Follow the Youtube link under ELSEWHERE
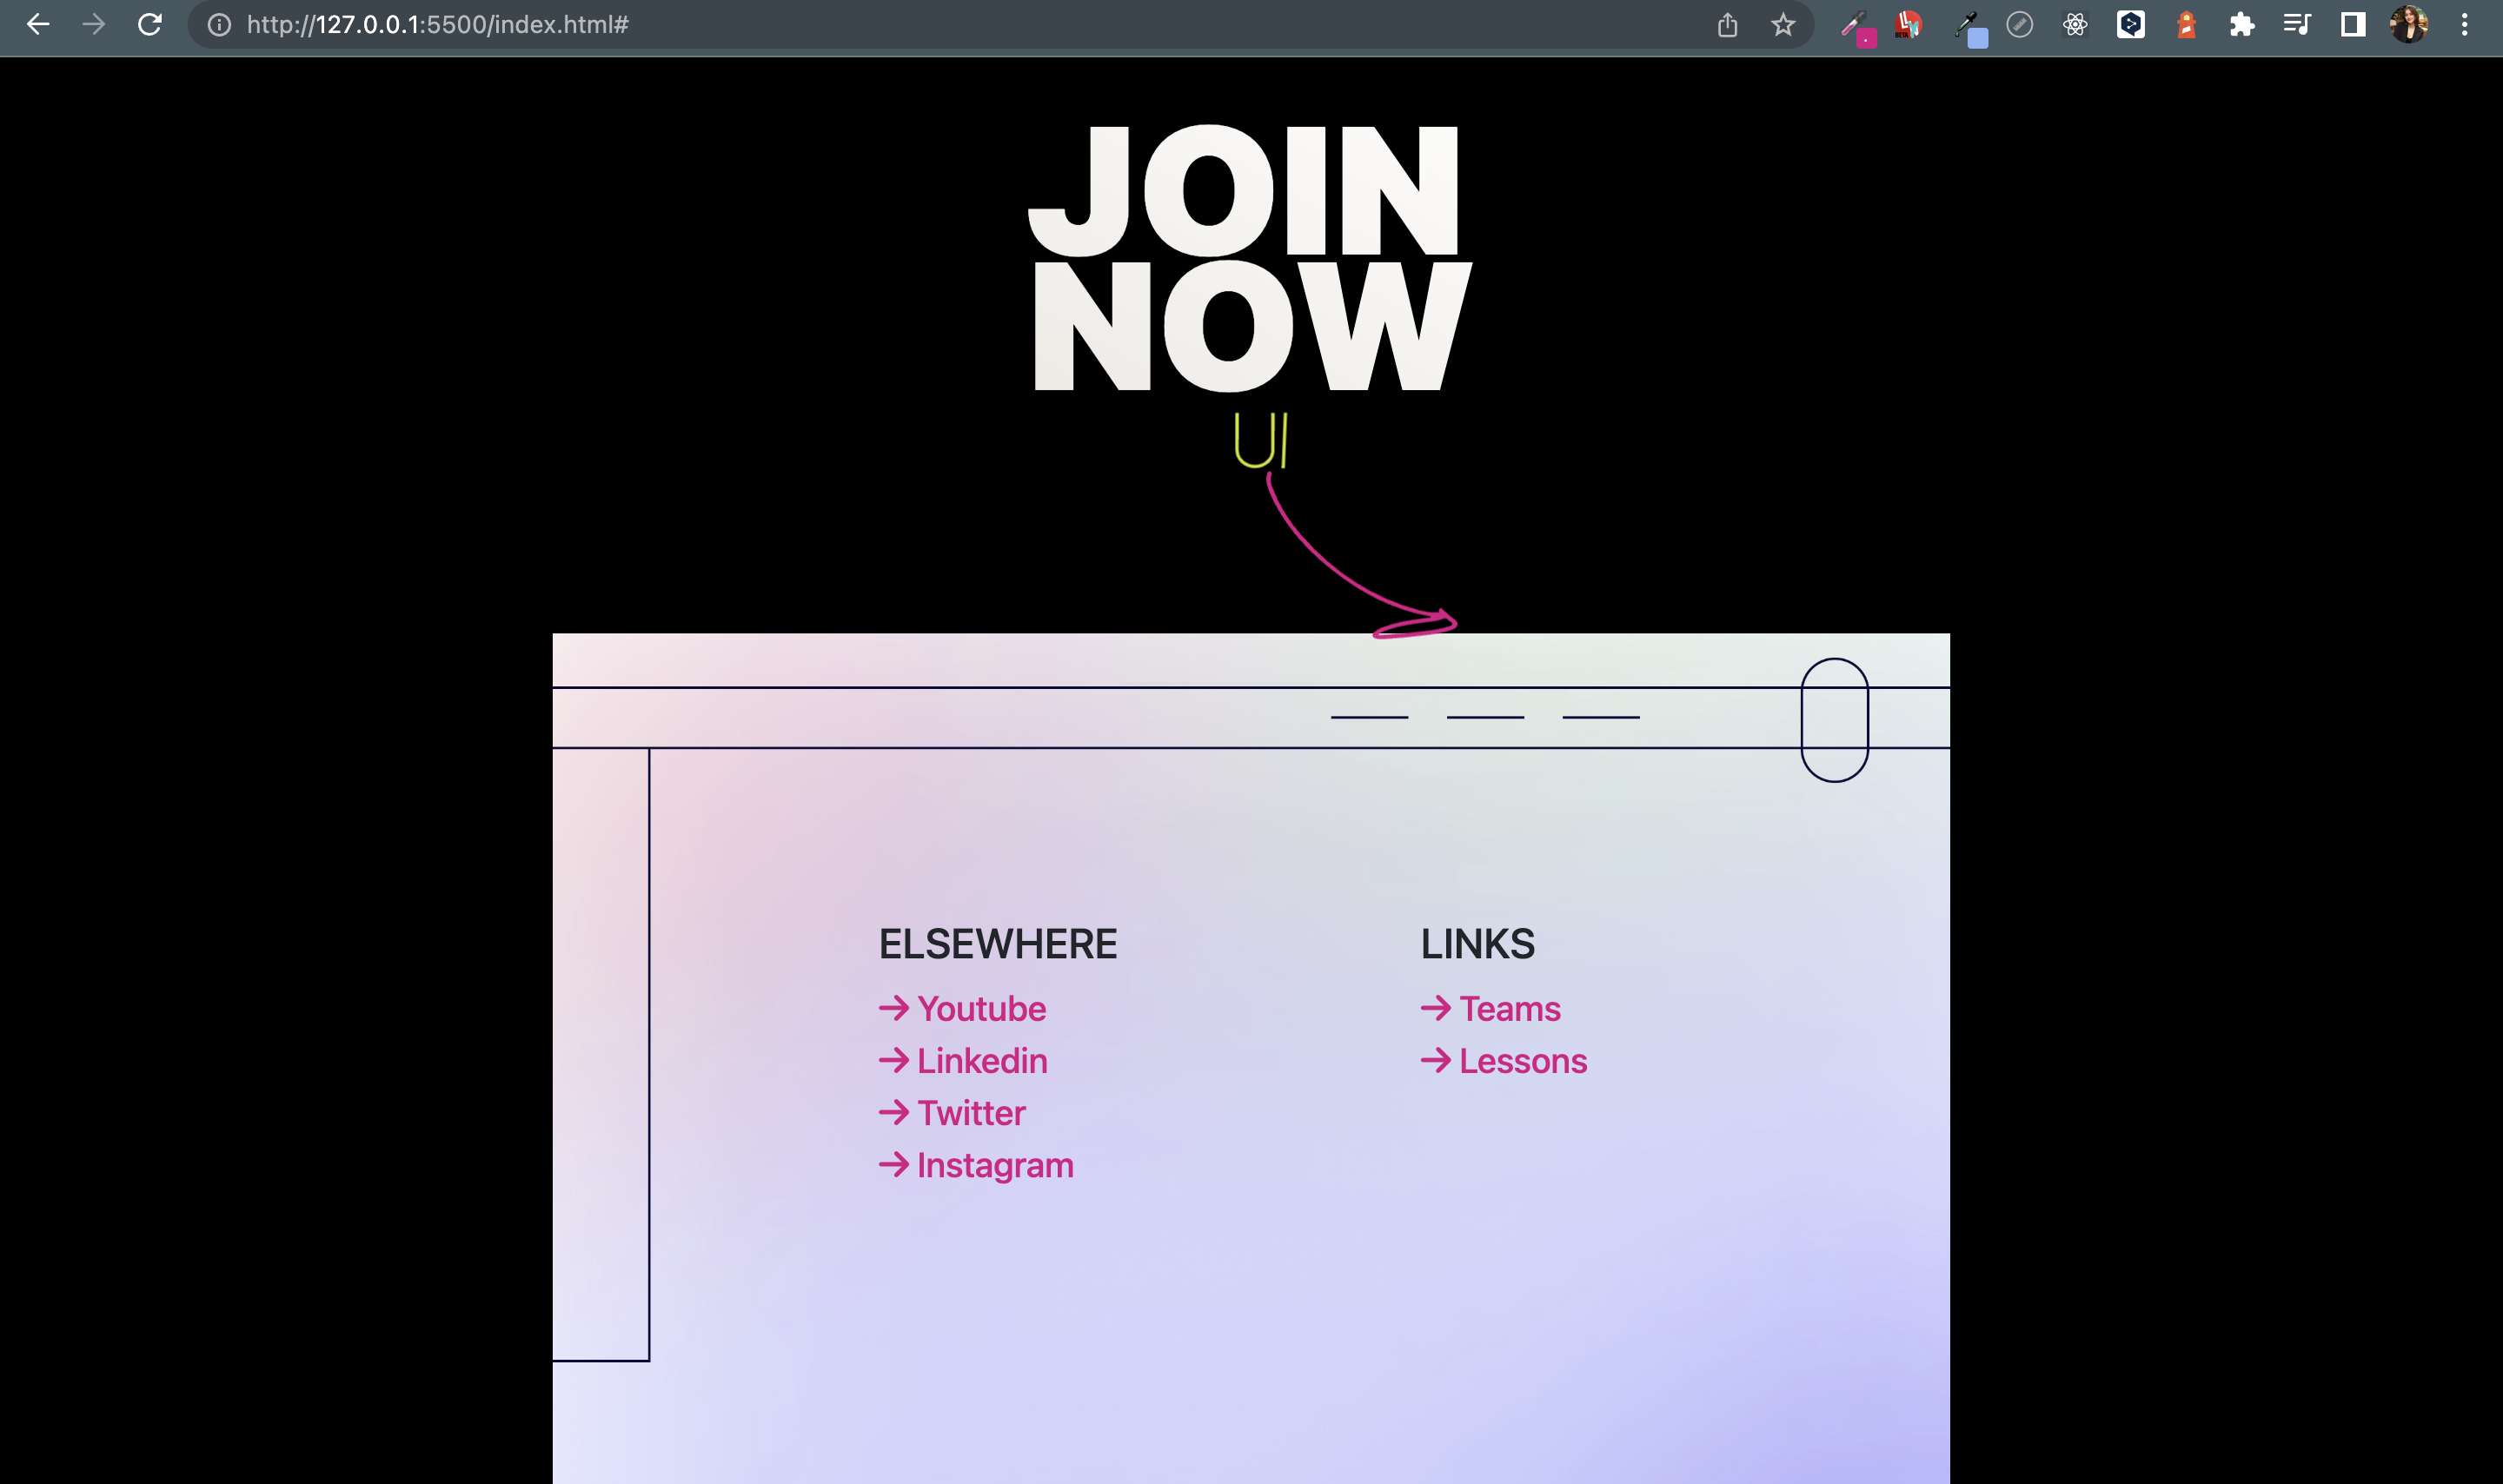The width and height of the screenshot is (2503, 1484). tap(982, 1009)
